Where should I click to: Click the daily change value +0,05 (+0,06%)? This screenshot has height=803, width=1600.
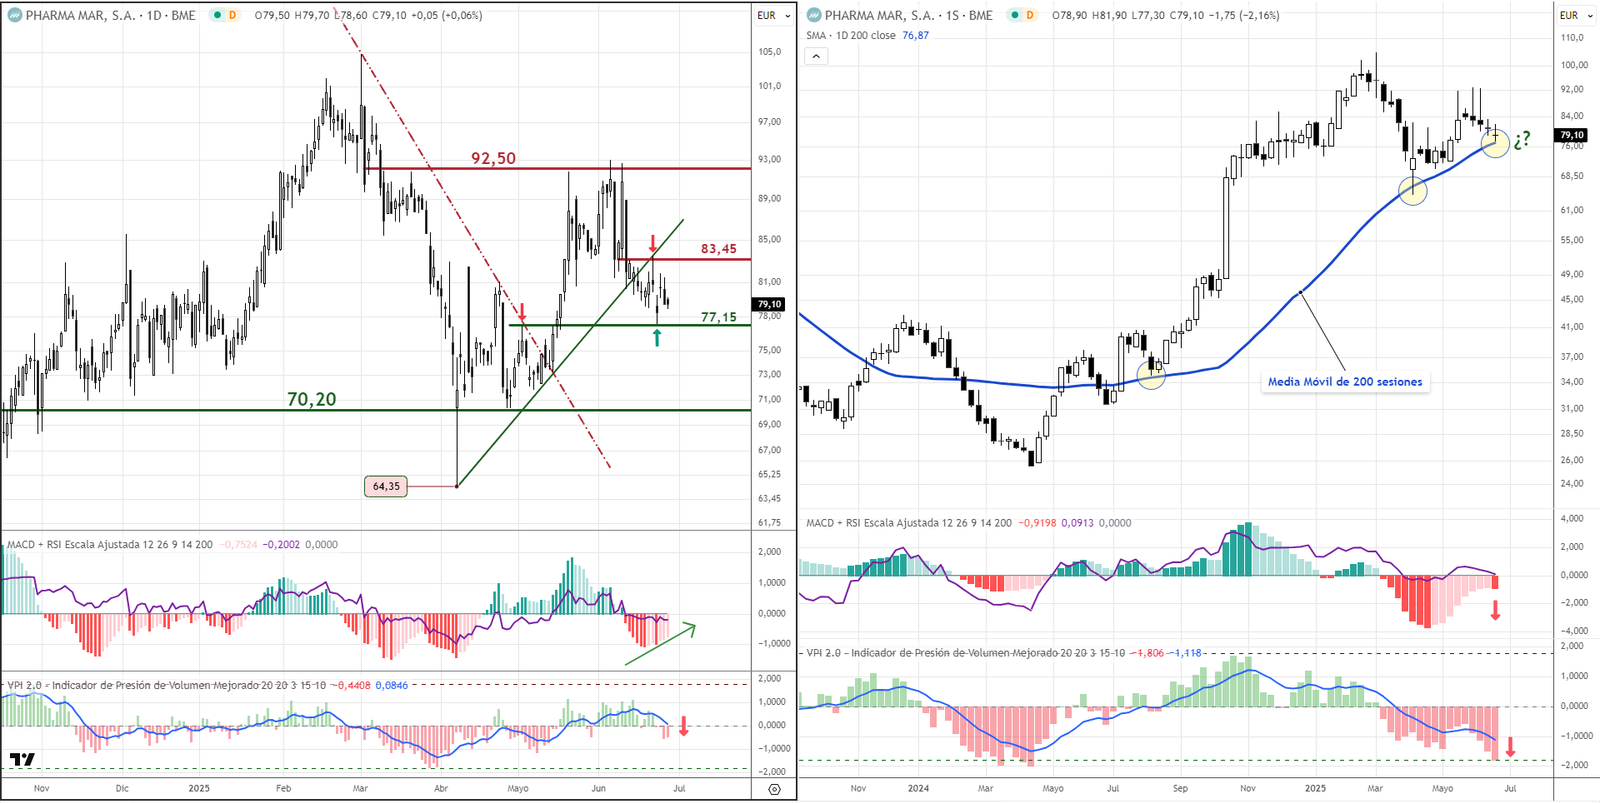click(446, 15)
